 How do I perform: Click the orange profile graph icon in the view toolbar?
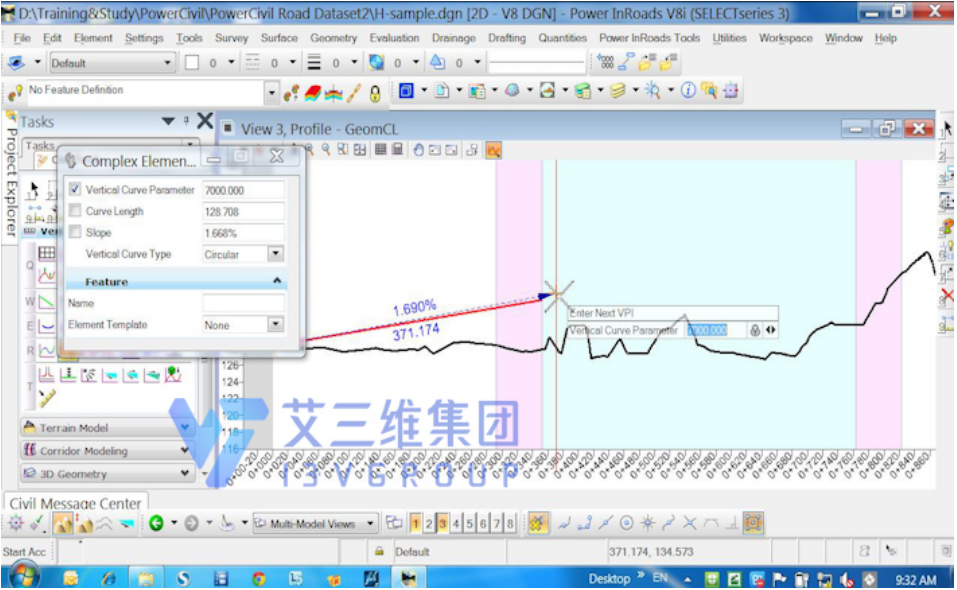(x=494, y=149)
